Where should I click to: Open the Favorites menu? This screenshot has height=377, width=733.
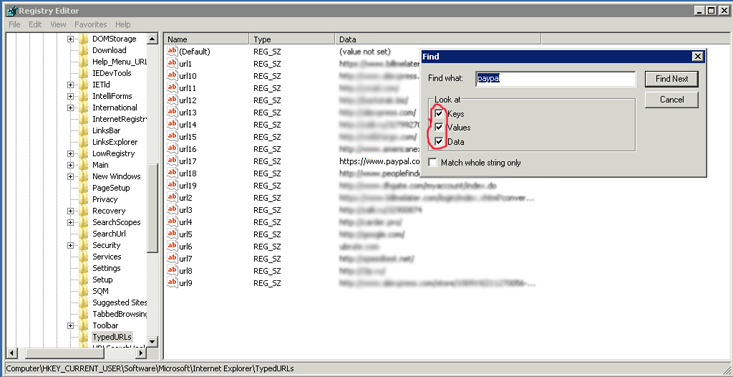point(91,24)
